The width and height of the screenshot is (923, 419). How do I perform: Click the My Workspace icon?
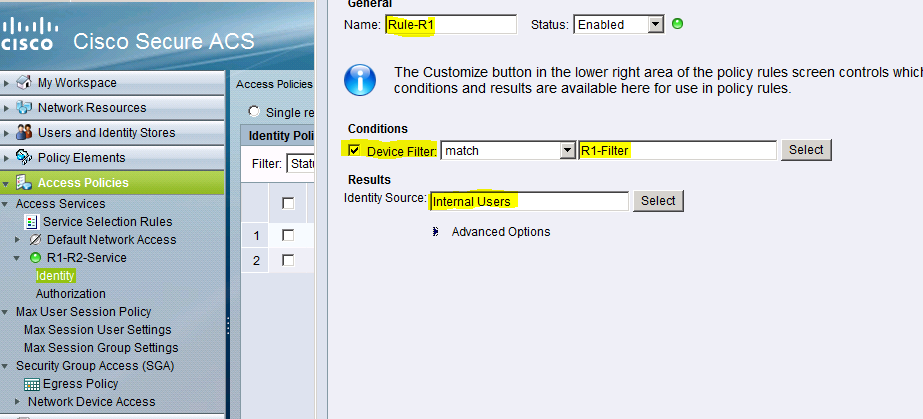click(24, 82)
